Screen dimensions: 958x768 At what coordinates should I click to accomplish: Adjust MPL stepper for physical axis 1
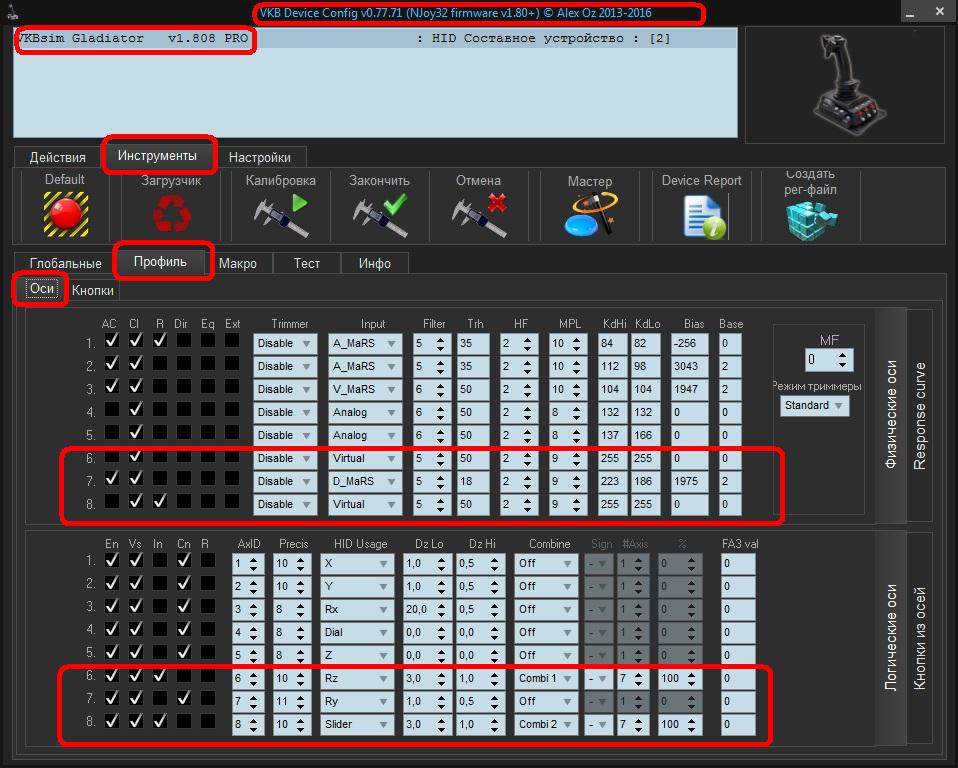pyautogui.click(x=577, y=343)
